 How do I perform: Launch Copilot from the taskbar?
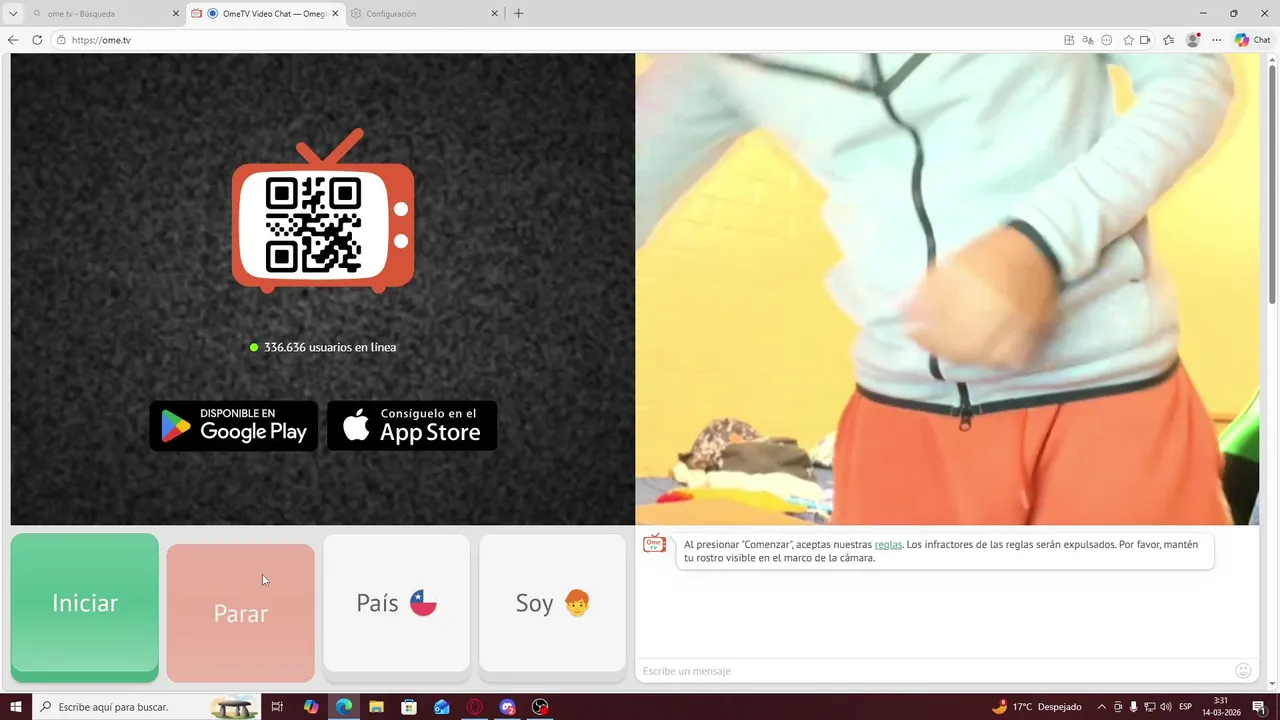(x=311, y=707)
